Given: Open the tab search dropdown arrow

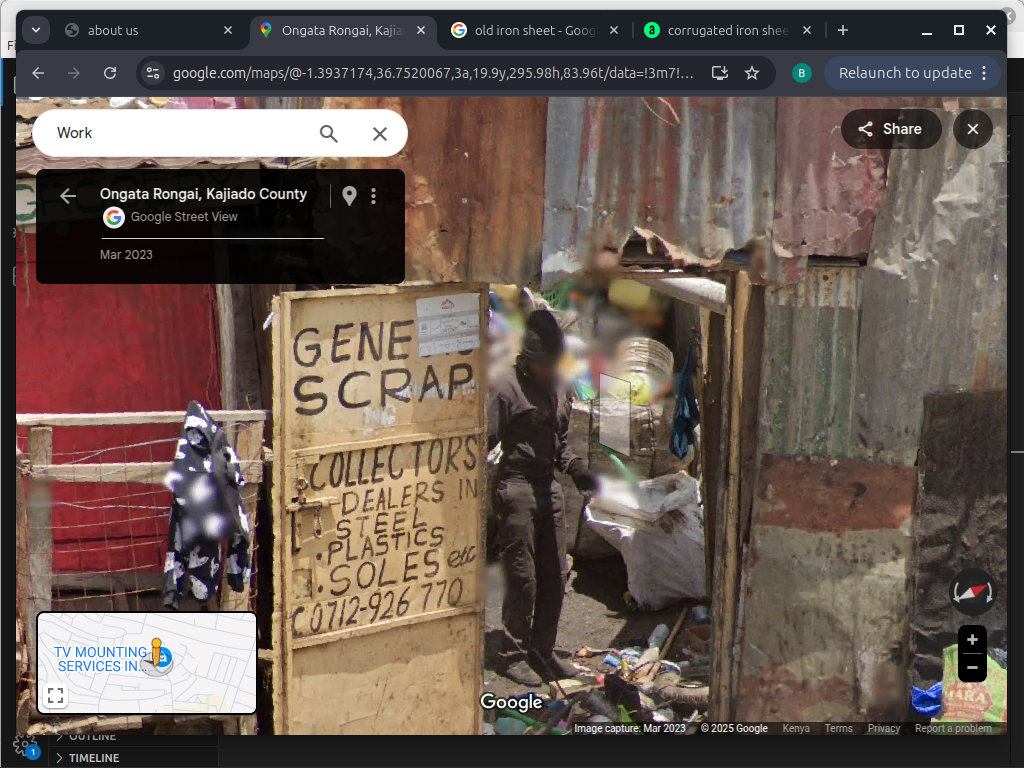Looking at the screenshot, I should (x=36, y=30).
